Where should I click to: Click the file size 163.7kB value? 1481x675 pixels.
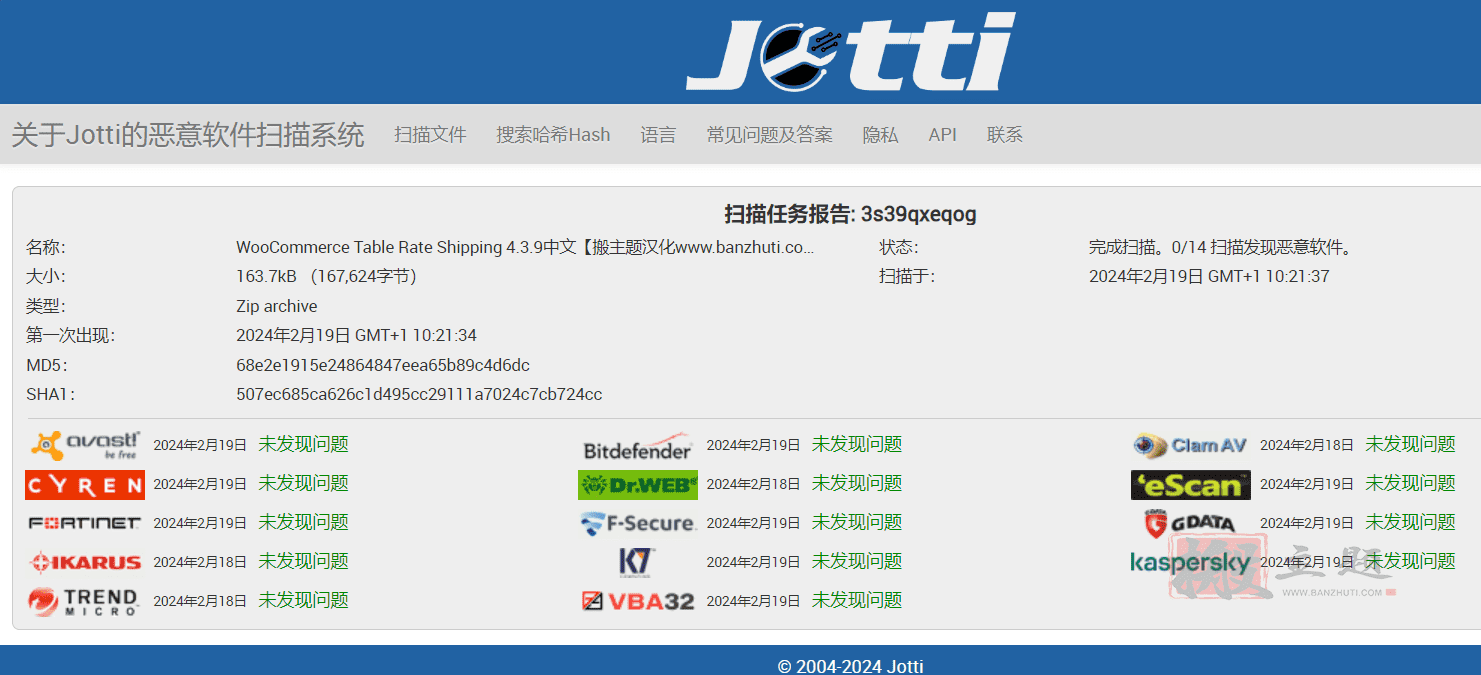(x=326, y=276)
